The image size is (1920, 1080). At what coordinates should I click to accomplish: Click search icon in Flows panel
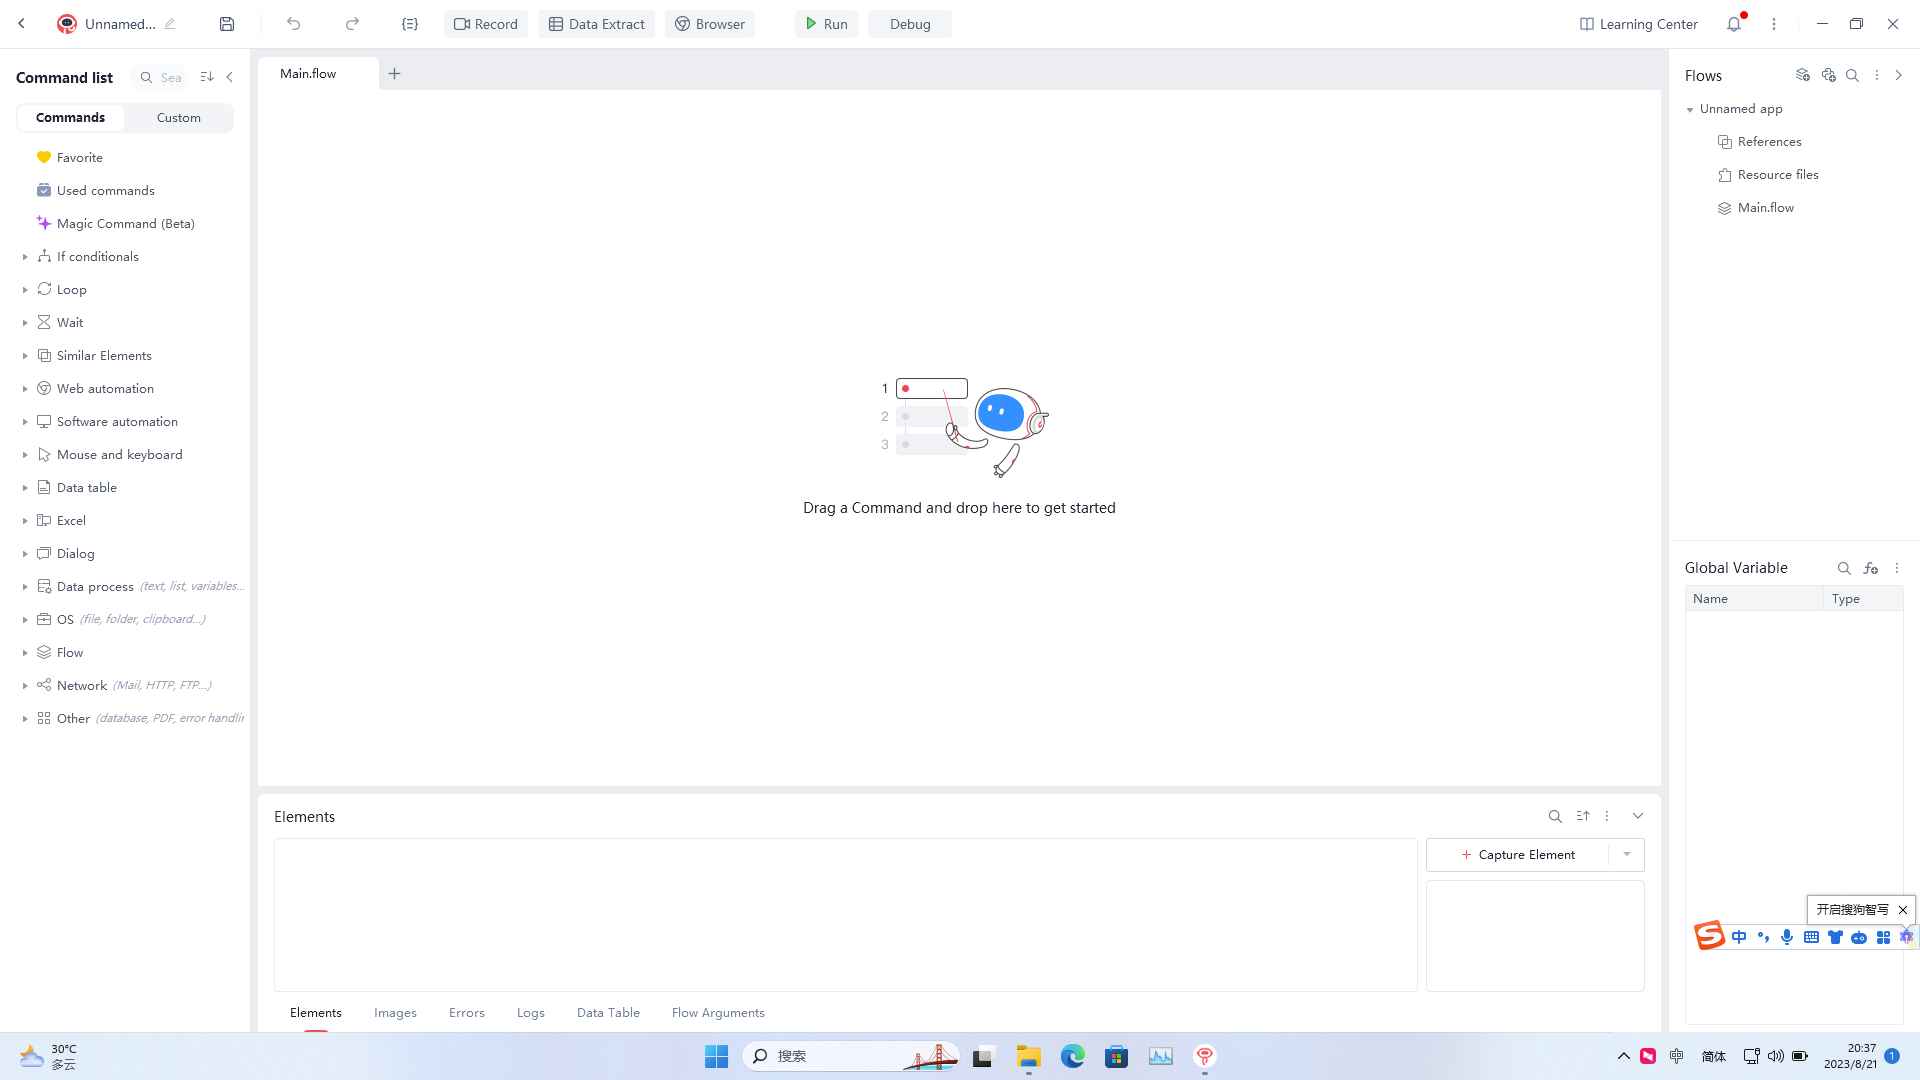[1852, 76]
